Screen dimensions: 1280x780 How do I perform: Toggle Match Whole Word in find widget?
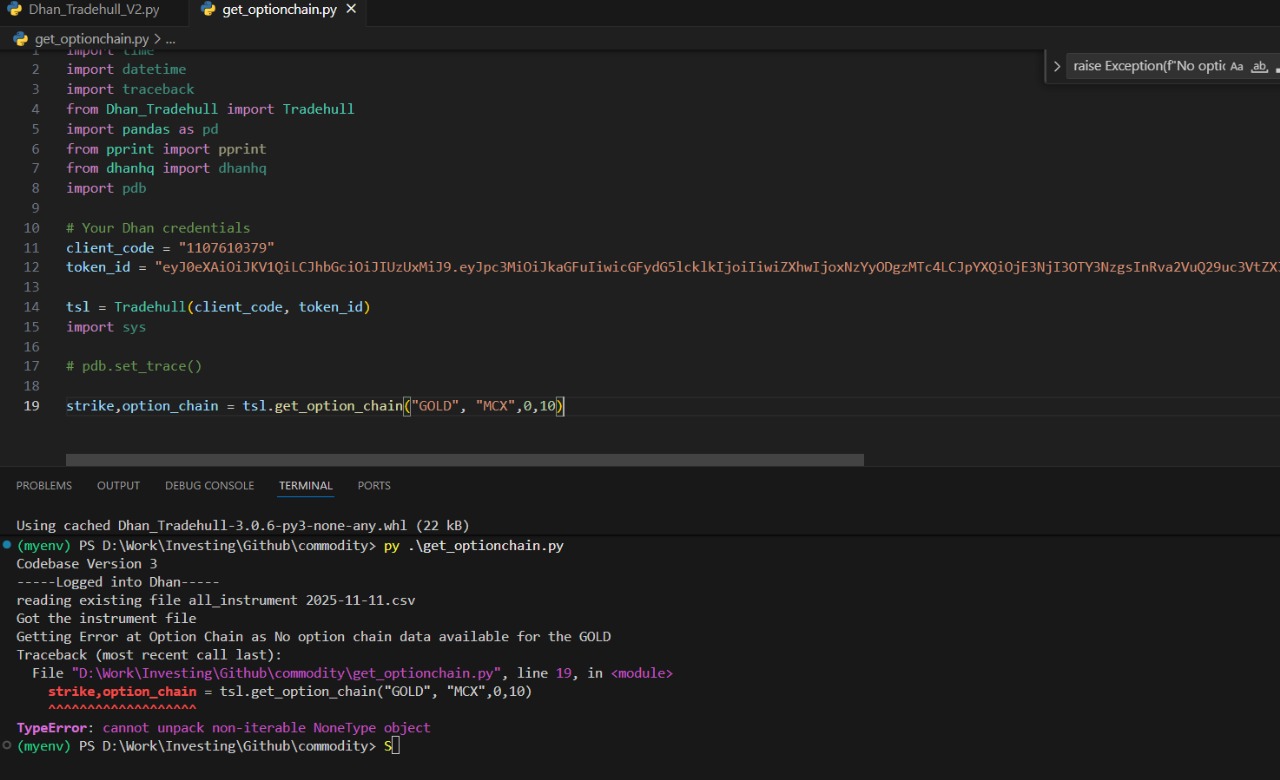point(1260,66)
